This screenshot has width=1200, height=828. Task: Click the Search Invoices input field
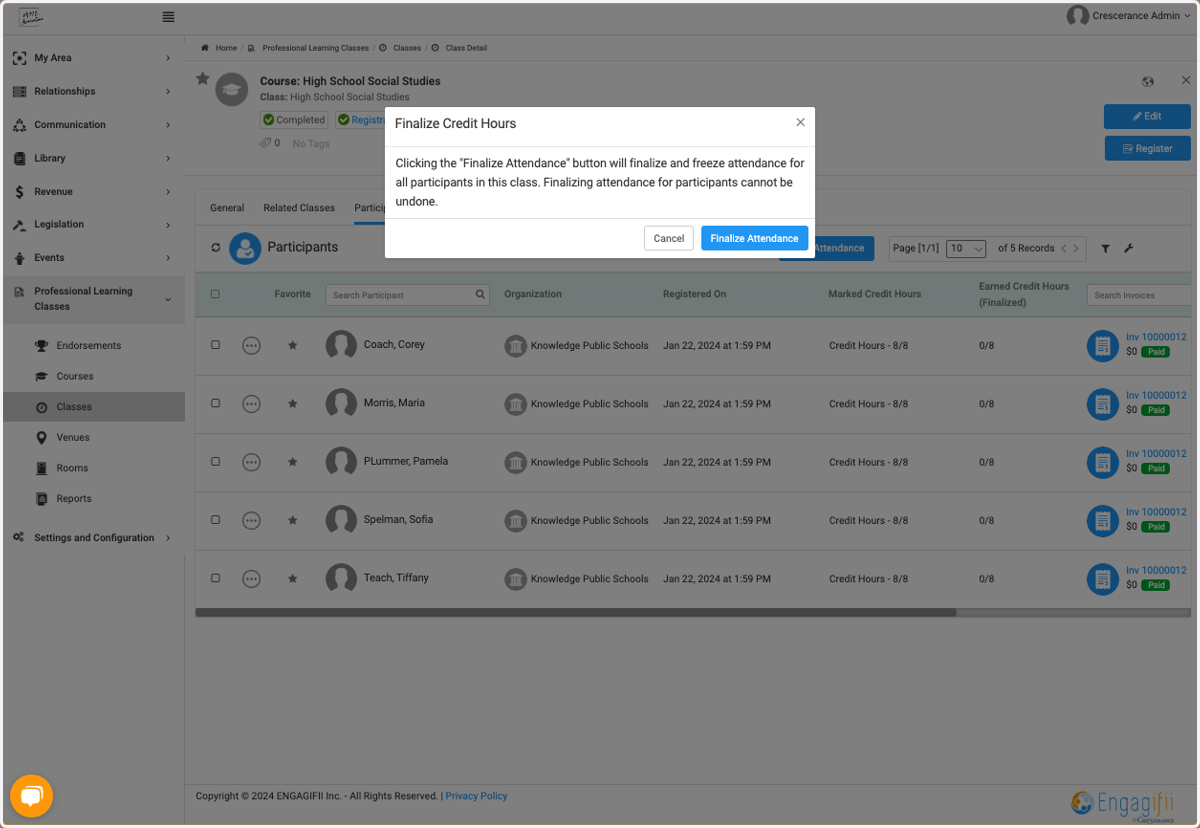[x=1140, y=295]
